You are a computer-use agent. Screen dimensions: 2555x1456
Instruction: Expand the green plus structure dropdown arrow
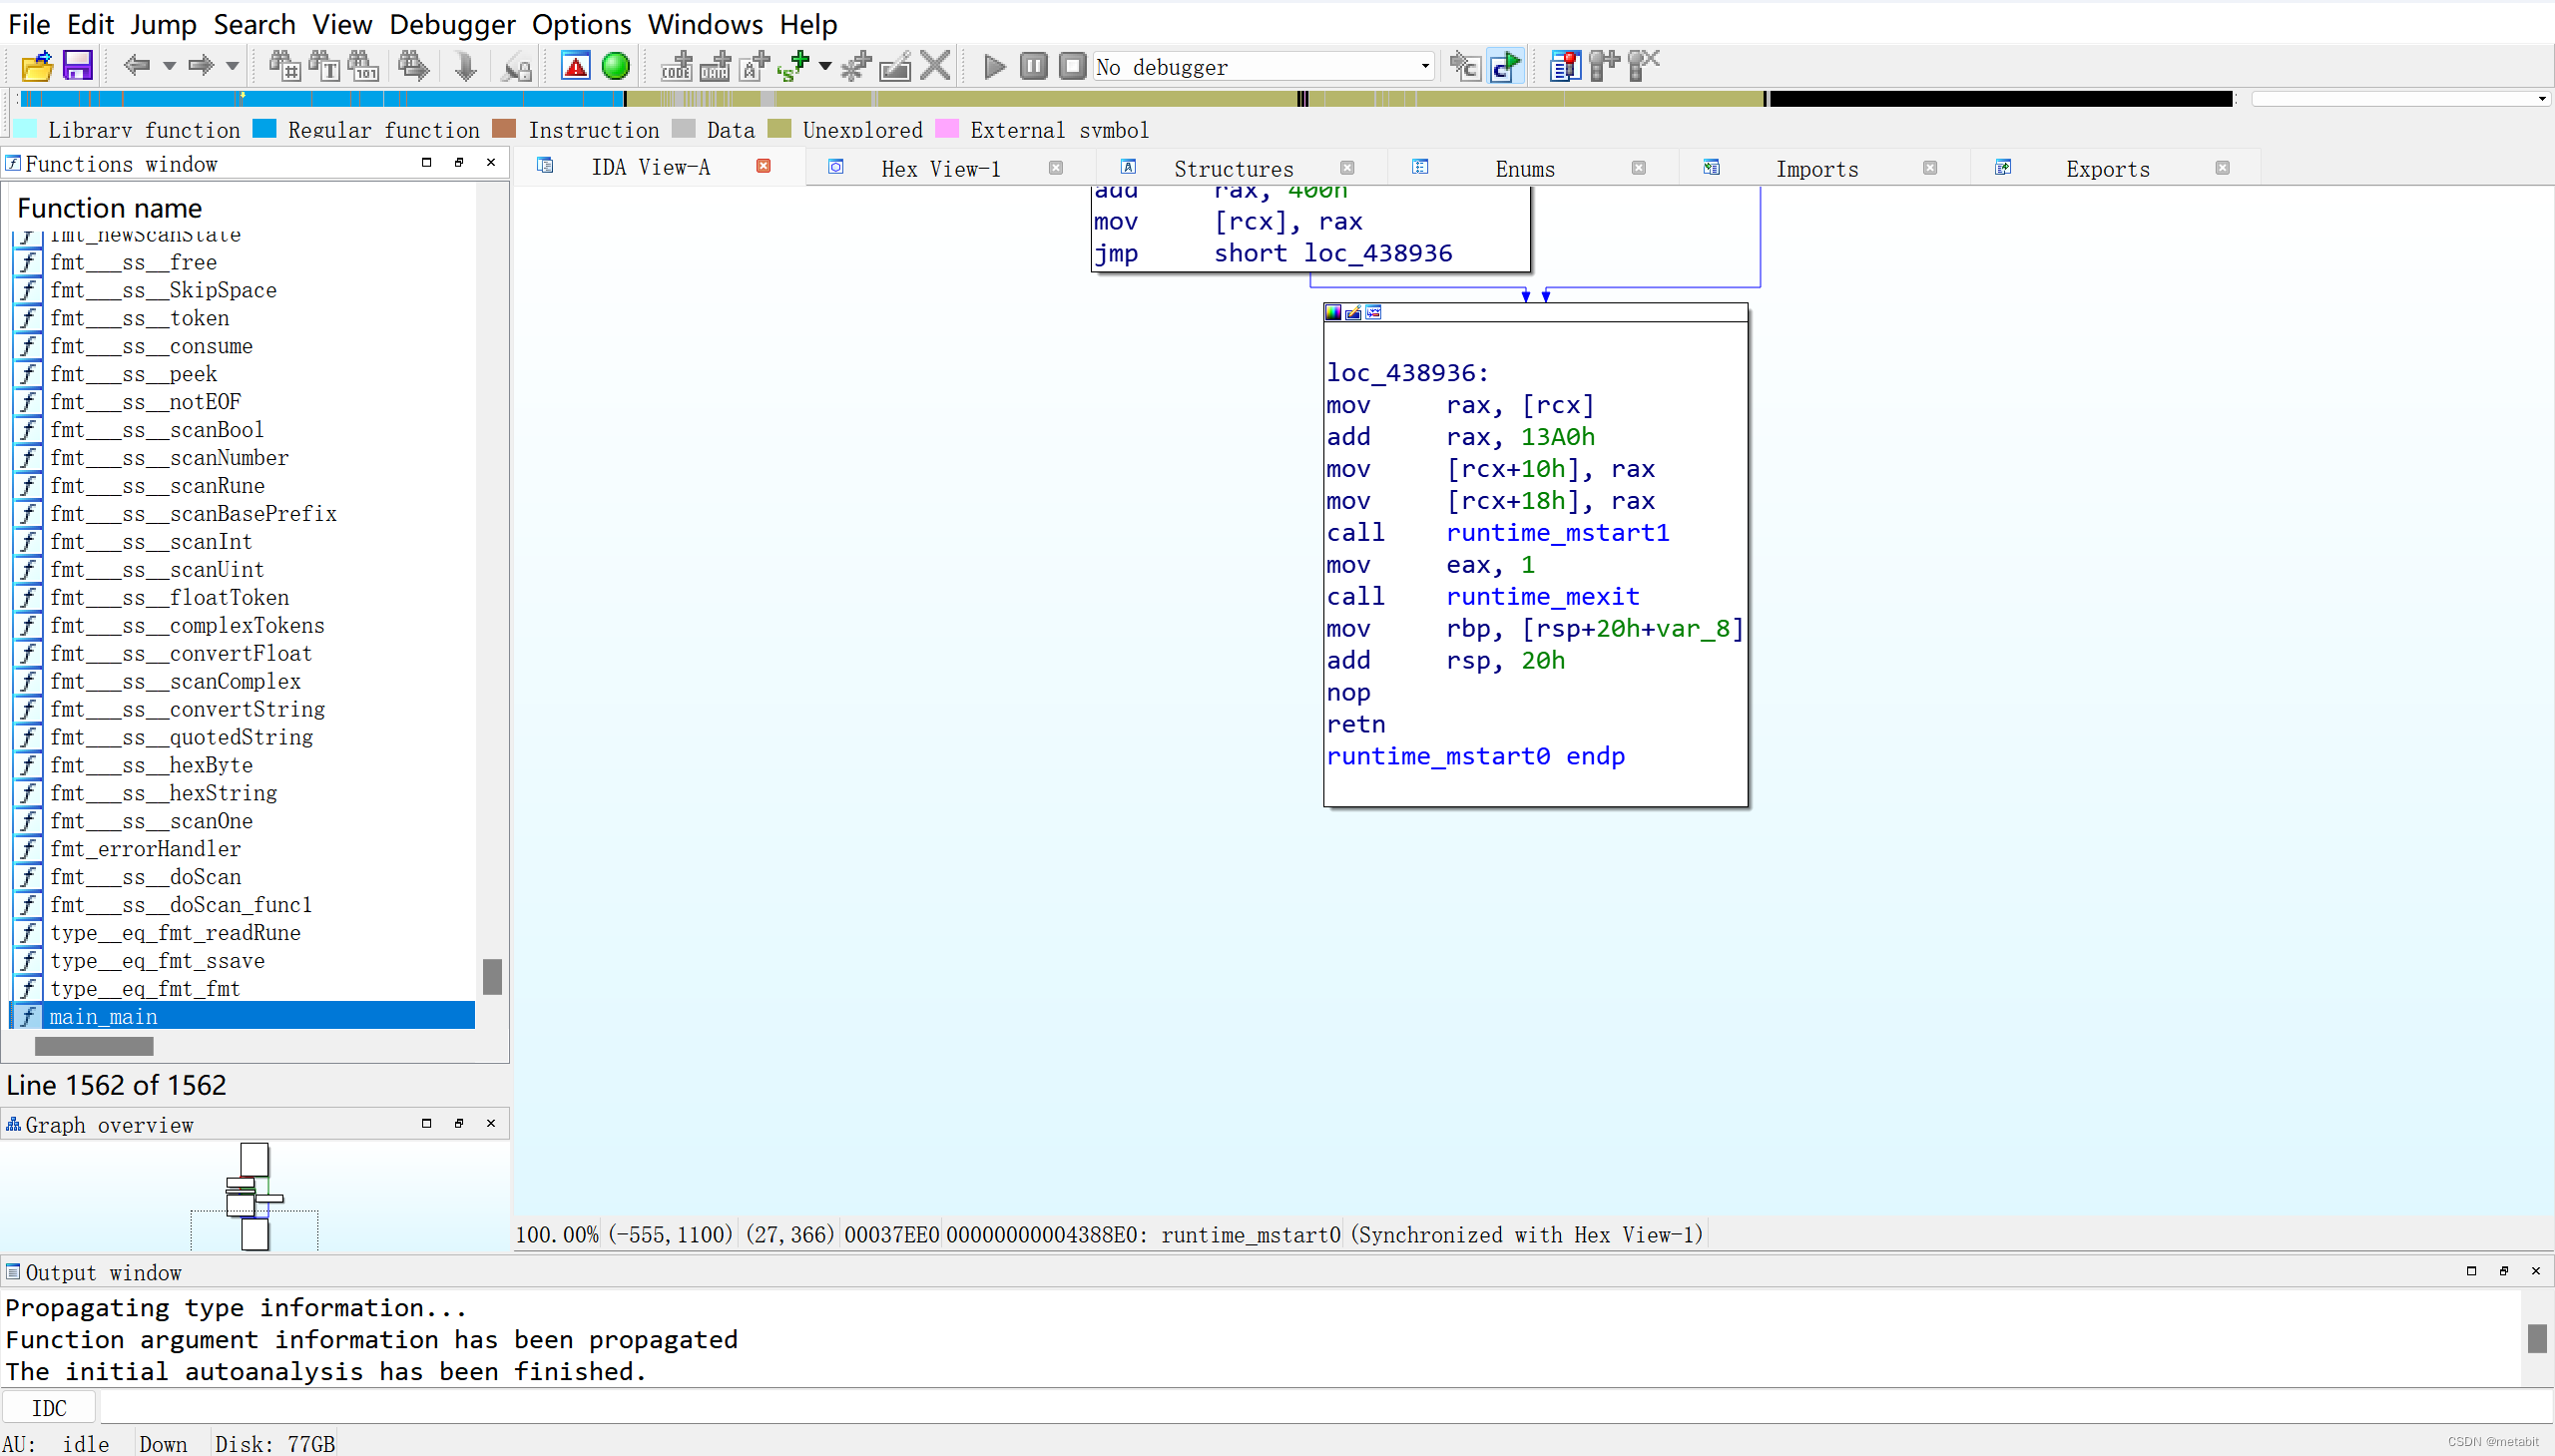point(825,67)
